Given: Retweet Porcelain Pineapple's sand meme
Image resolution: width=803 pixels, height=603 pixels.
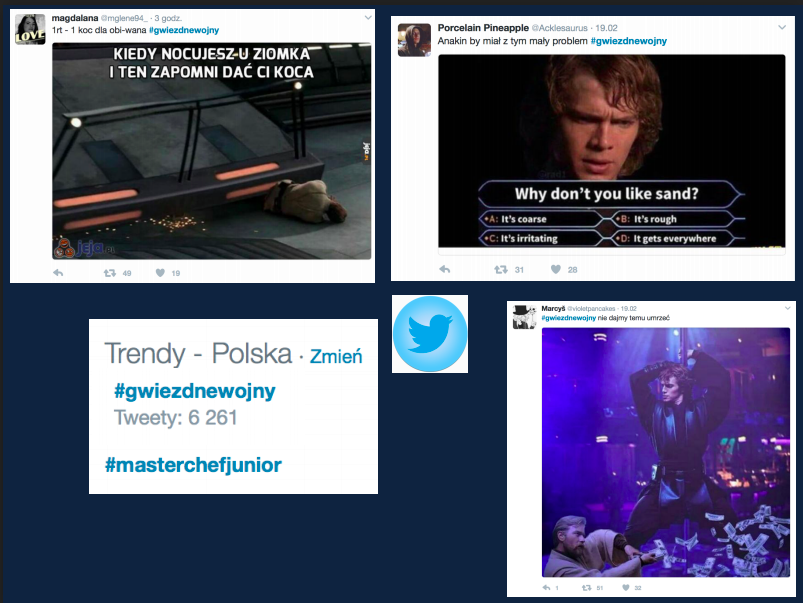Looking at the screenshot, I should tap(501, 269).
